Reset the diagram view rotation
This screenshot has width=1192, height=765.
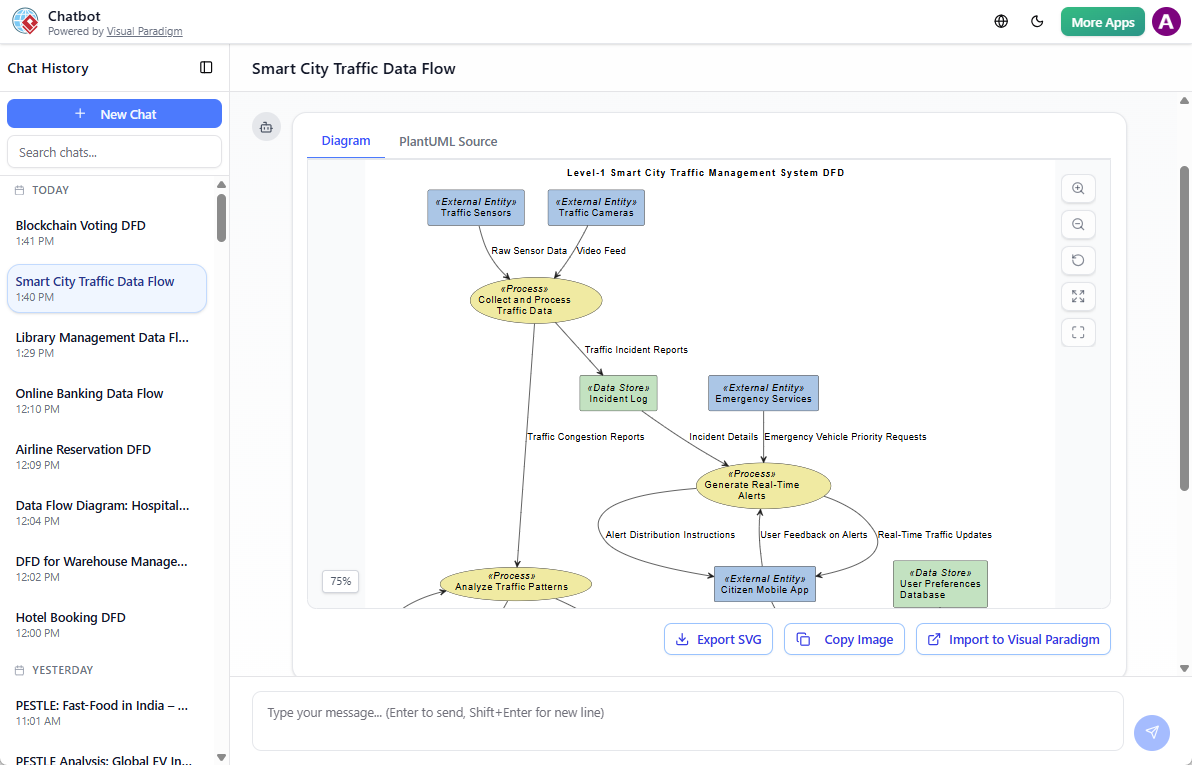pos(1078,260)
